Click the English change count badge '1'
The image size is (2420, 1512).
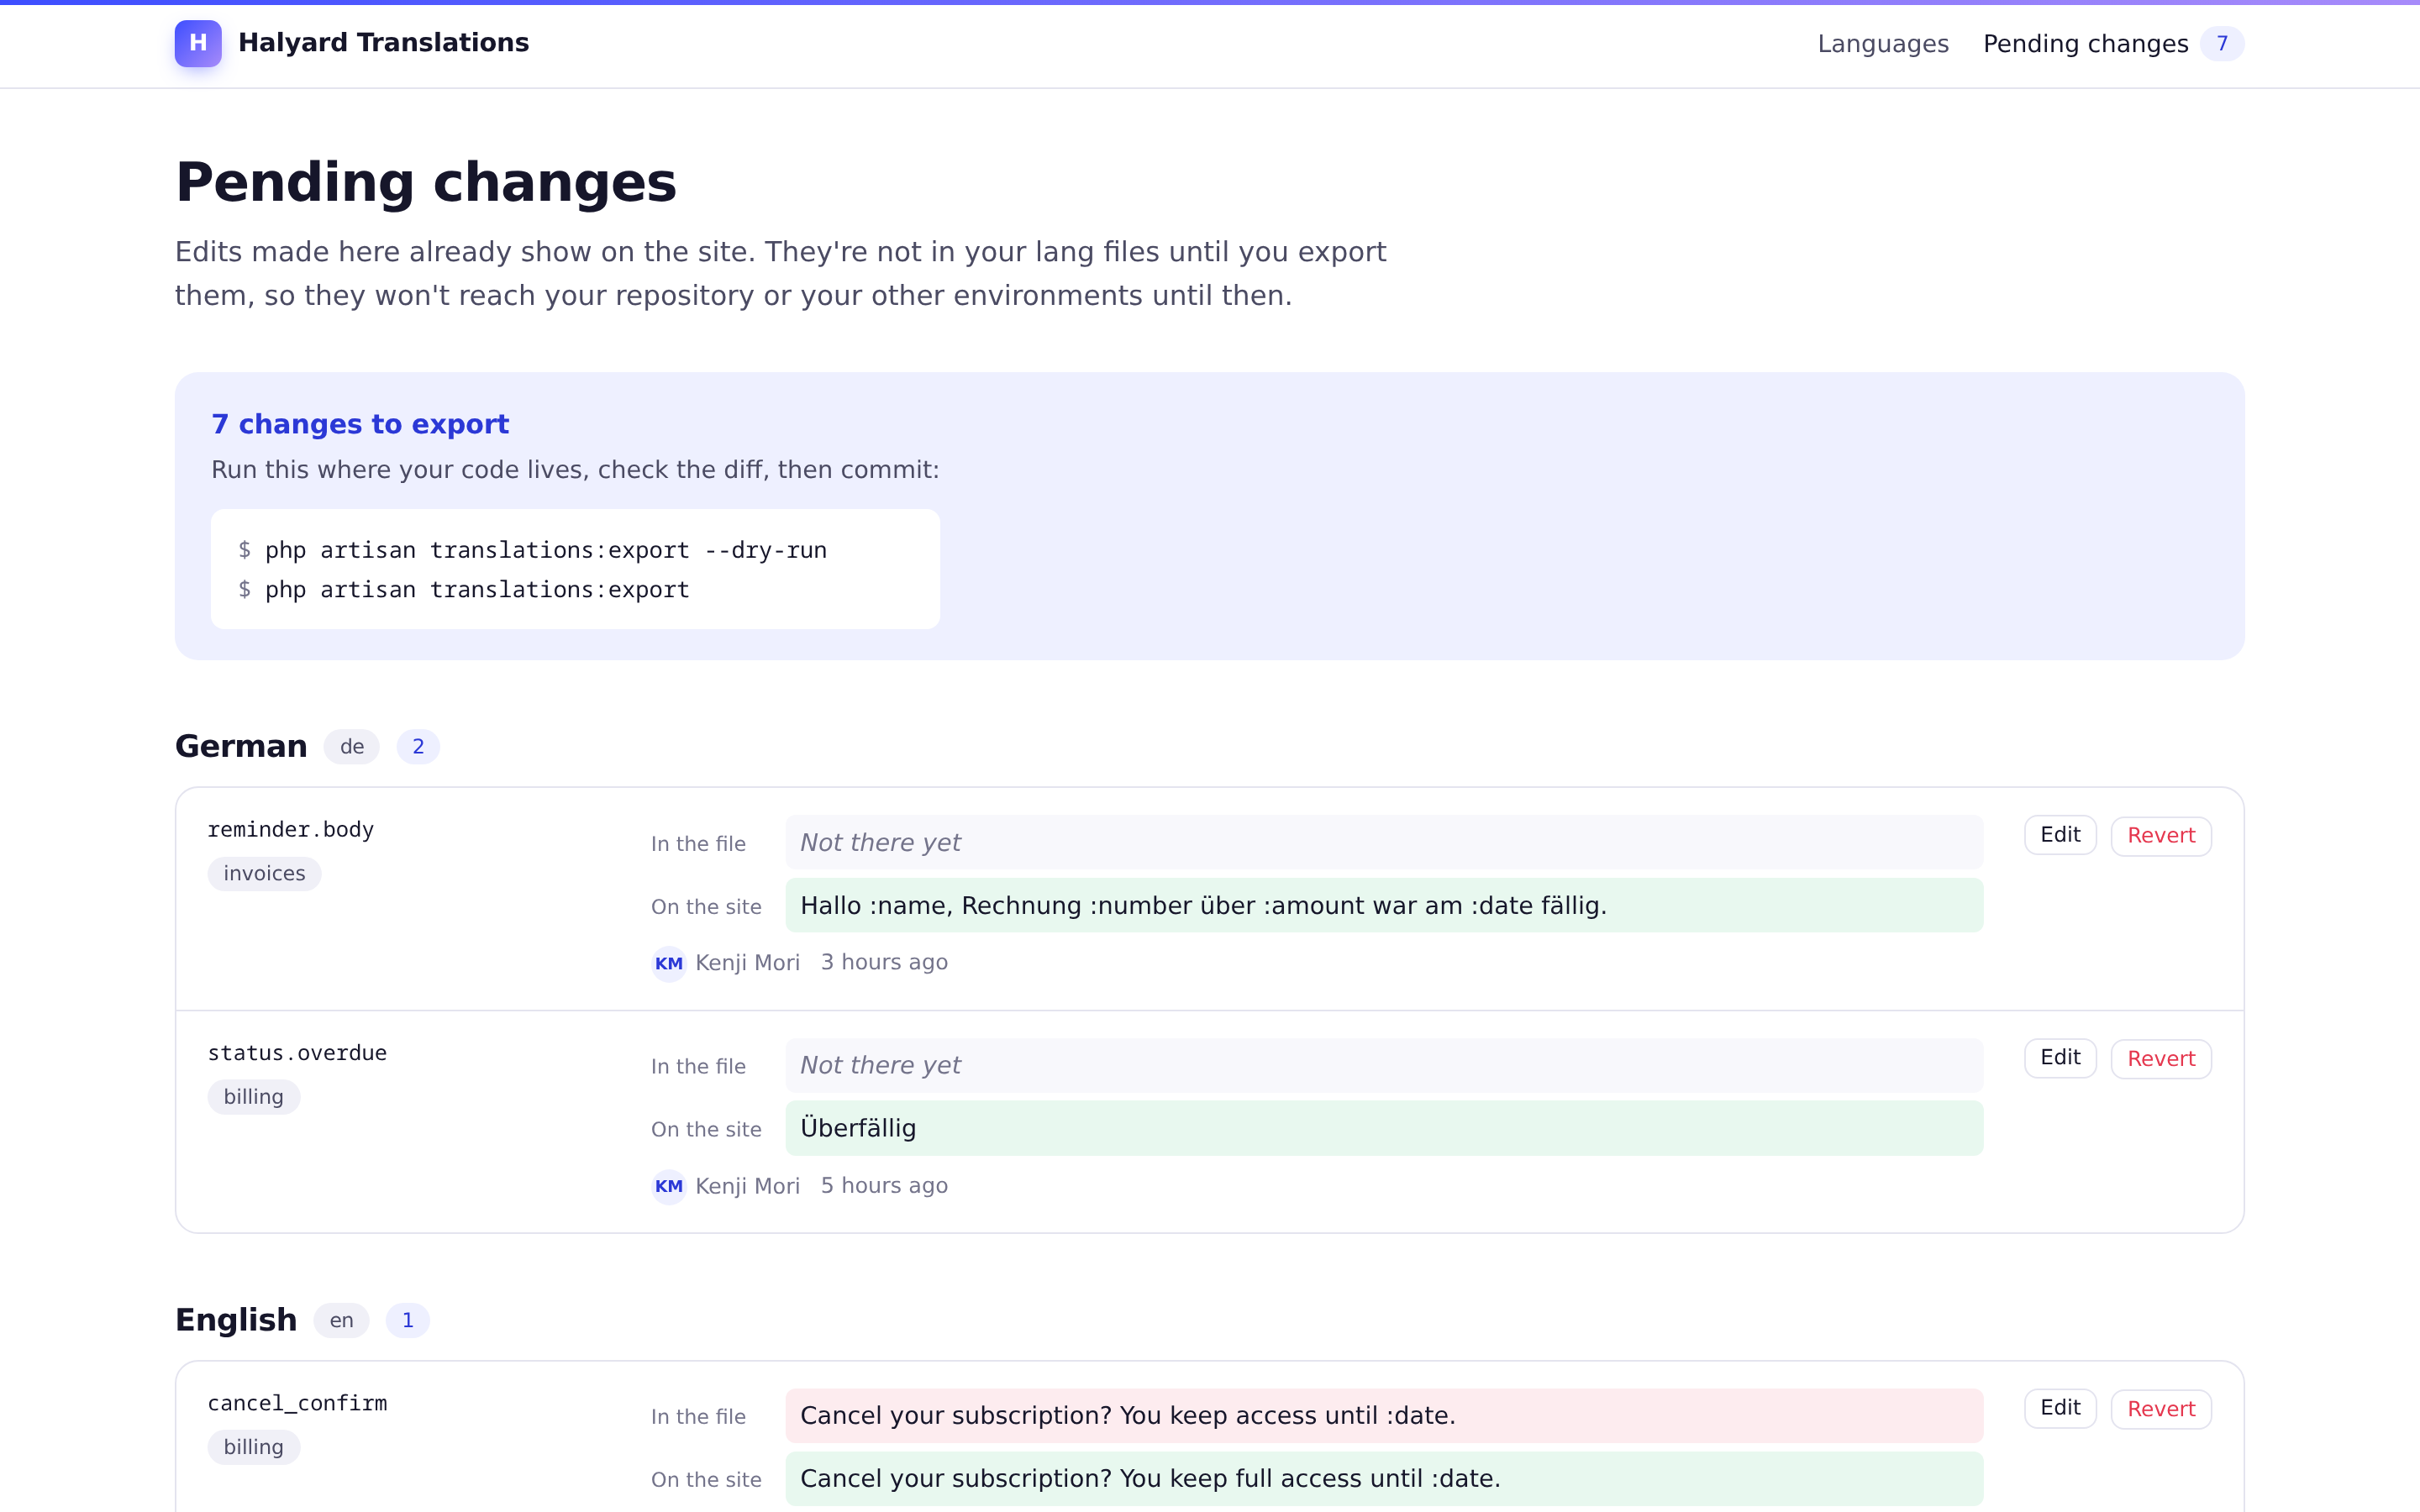pos(407,1321)
